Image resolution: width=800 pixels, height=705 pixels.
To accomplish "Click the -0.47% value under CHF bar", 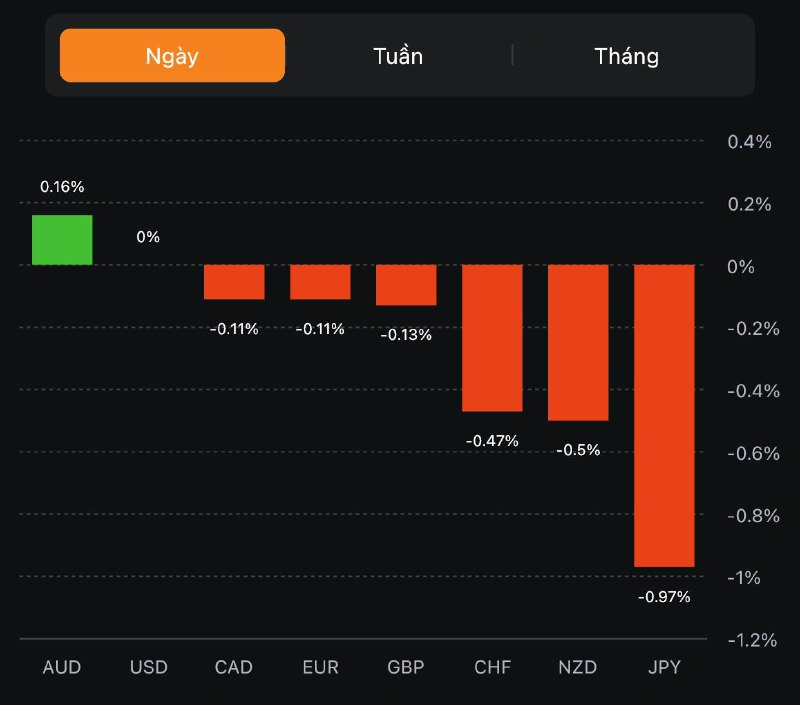I will 492,440.
